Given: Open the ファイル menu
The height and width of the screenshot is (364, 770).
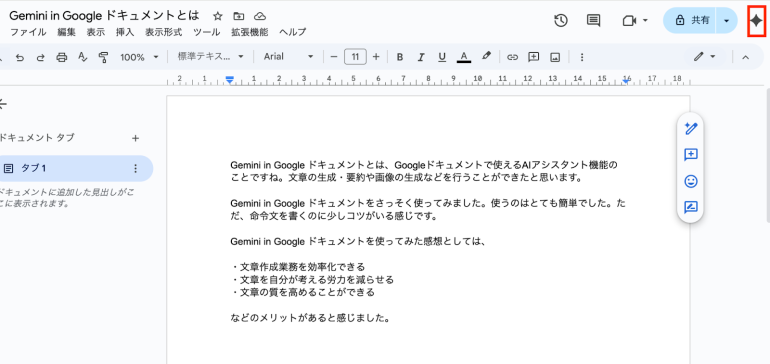Looking at the screenshot, I should click(x=28, y=32).
